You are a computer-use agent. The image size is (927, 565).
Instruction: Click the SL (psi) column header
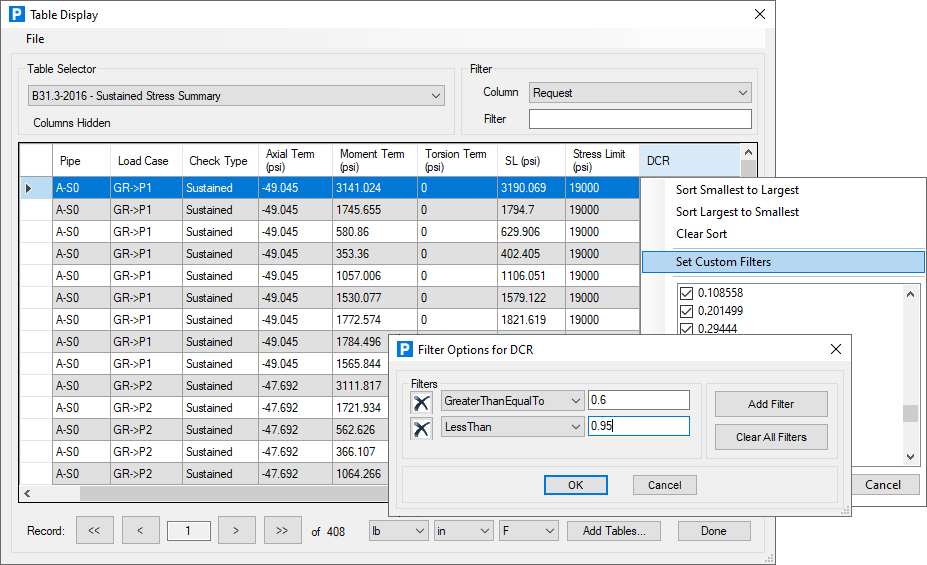tap(531, 160)
